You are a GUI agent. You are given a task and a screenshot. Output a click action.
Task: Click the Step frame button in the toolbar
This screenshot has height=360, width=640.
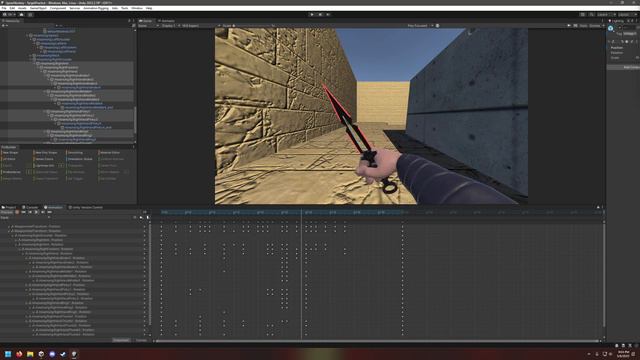click(x=328, y=15)
